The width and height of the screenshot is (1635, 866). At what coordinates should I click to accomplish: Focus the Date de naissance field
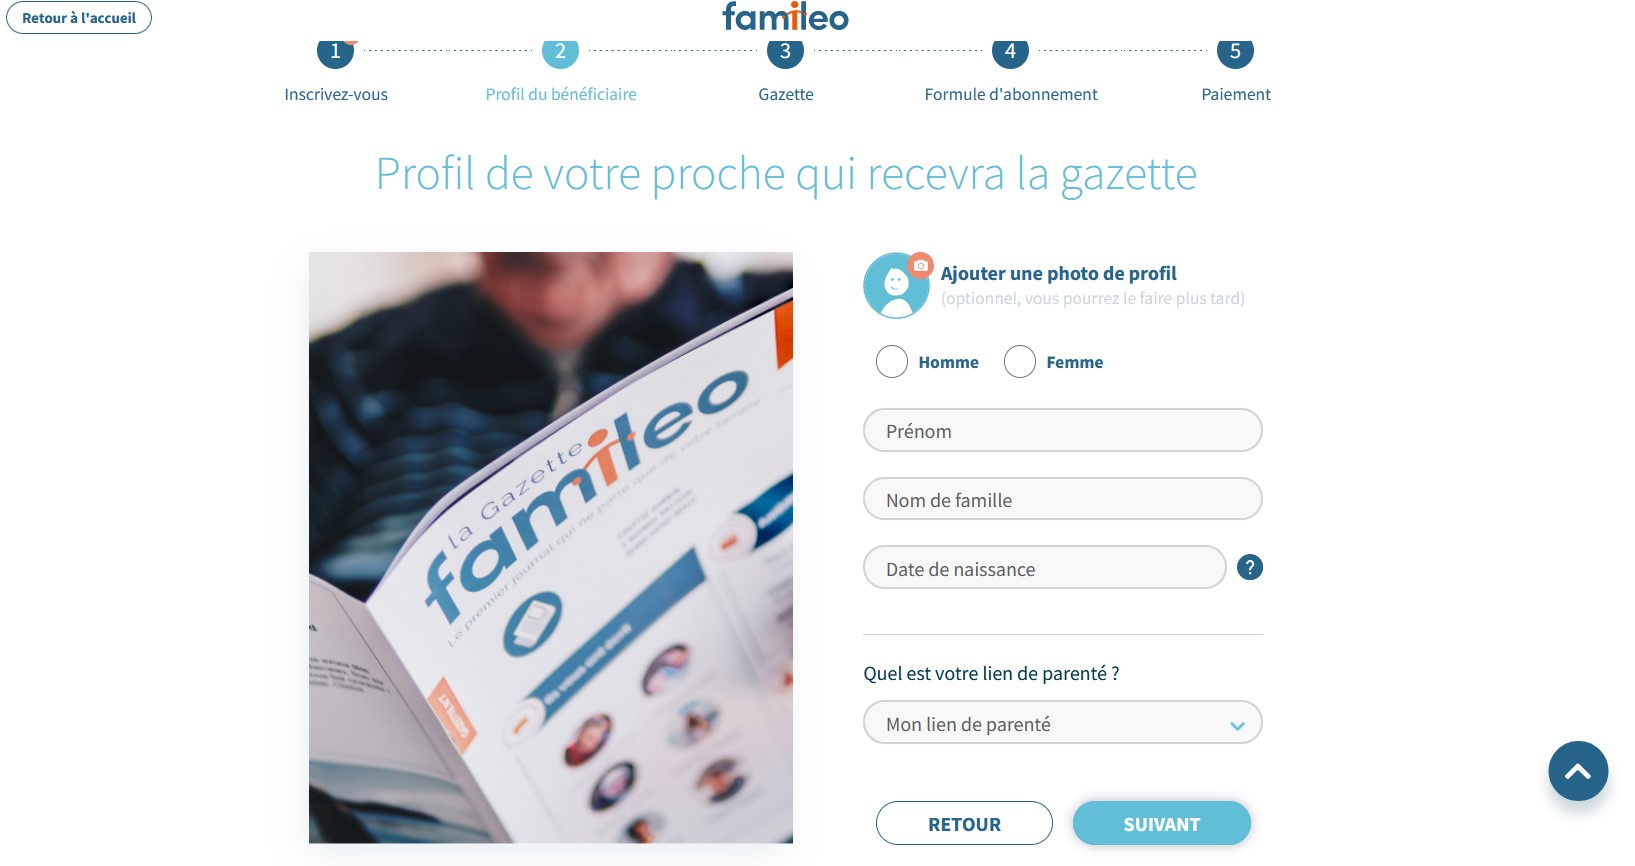coord(1044,568)
